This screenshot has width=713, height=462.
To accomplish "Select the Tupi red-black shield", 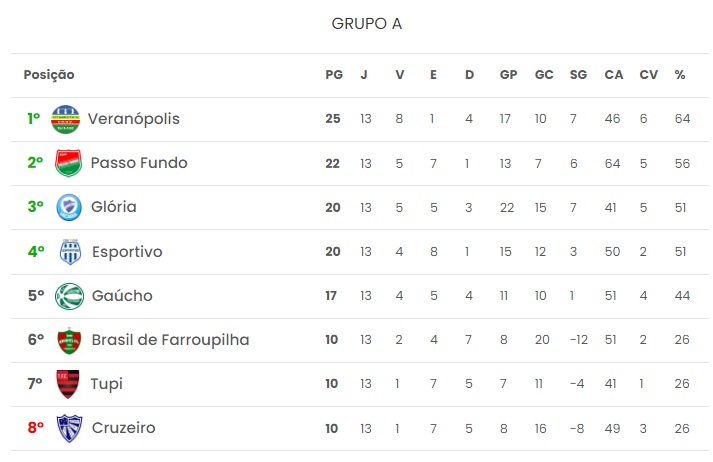I will (x=68, y=384).
